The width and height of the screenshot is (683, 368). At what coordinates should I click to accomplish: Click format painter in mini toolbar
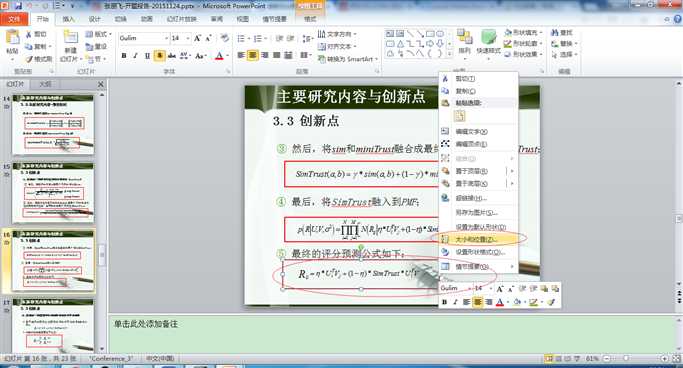(x=551, y=301)
